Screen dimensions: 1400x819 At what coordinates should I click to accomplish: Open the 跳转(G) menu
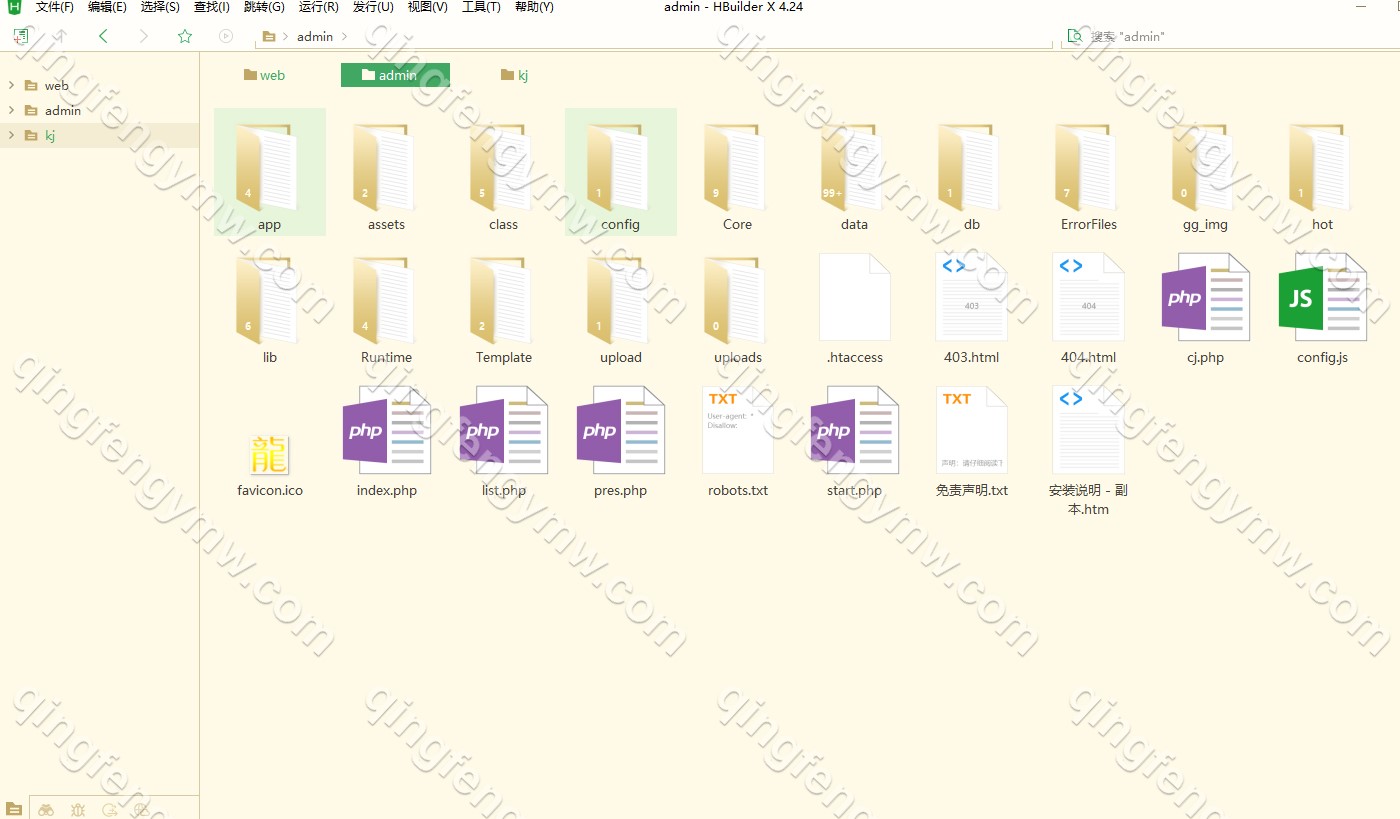(x=264, y=7)
